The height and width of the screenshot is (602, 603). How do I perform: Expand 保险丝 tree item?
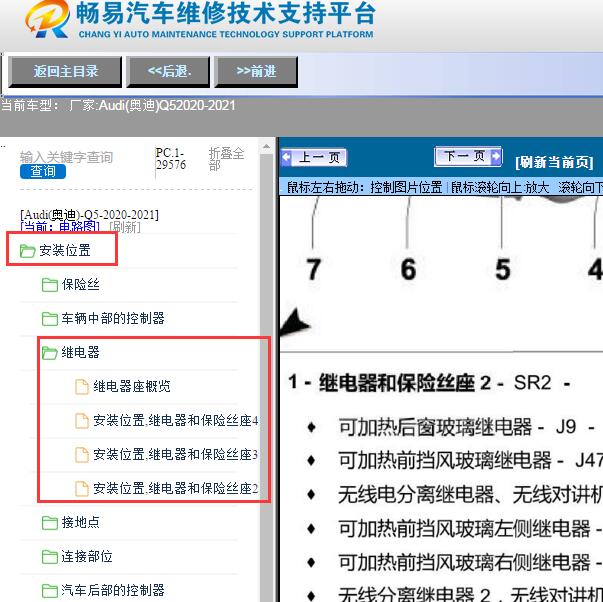80,285
